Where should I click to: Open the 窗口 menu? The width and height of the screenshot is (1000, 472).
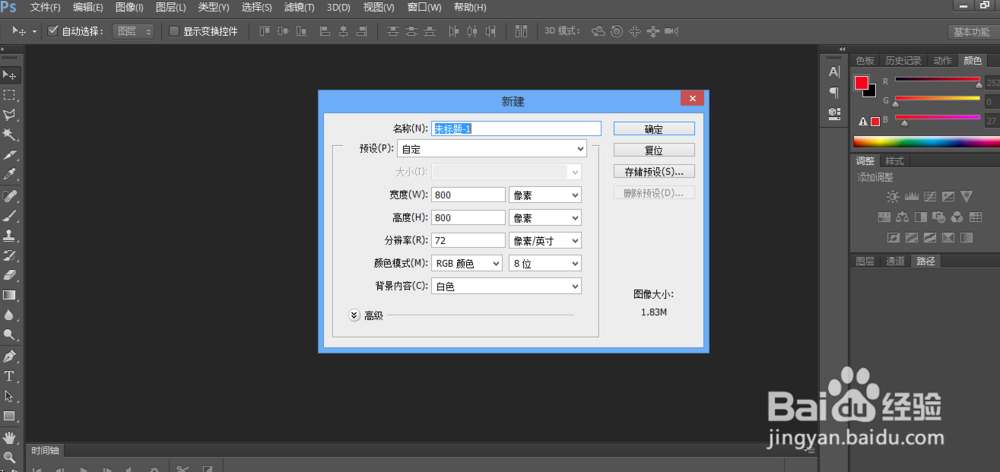(x=424, y=8)
